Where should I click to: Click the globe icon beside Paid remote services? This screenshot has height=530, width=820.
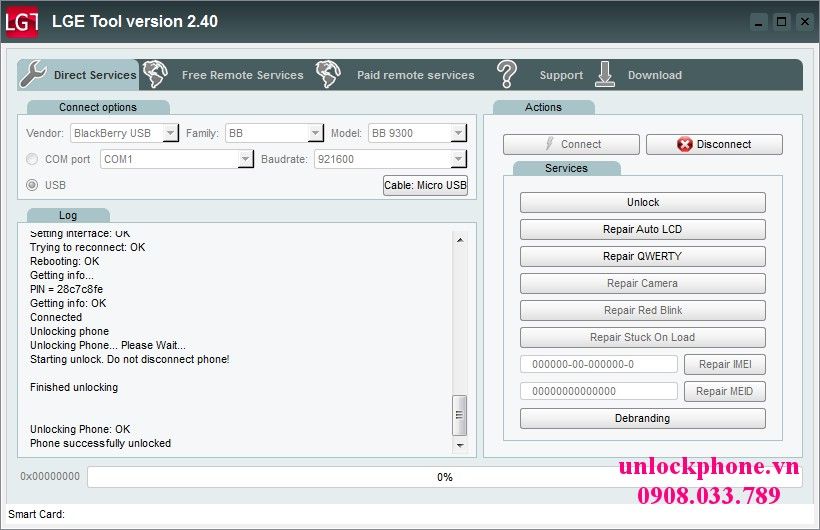[x=328, y=74]
